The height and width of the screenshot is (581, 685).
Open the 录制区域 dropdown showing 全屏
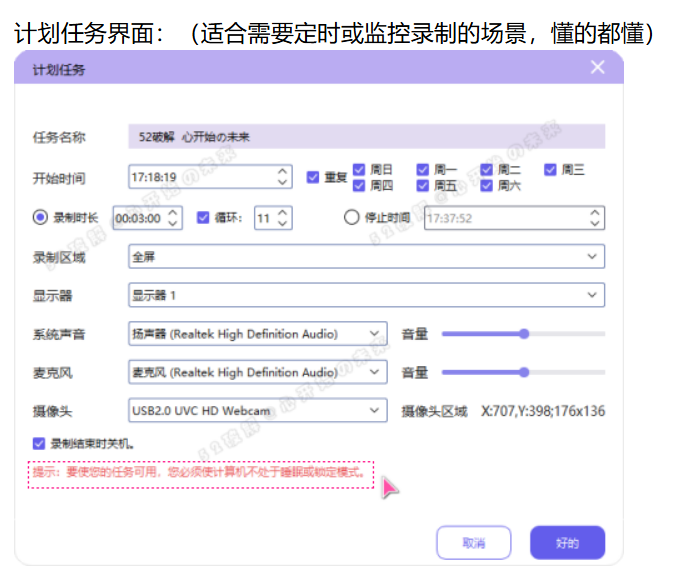point(366,256)
